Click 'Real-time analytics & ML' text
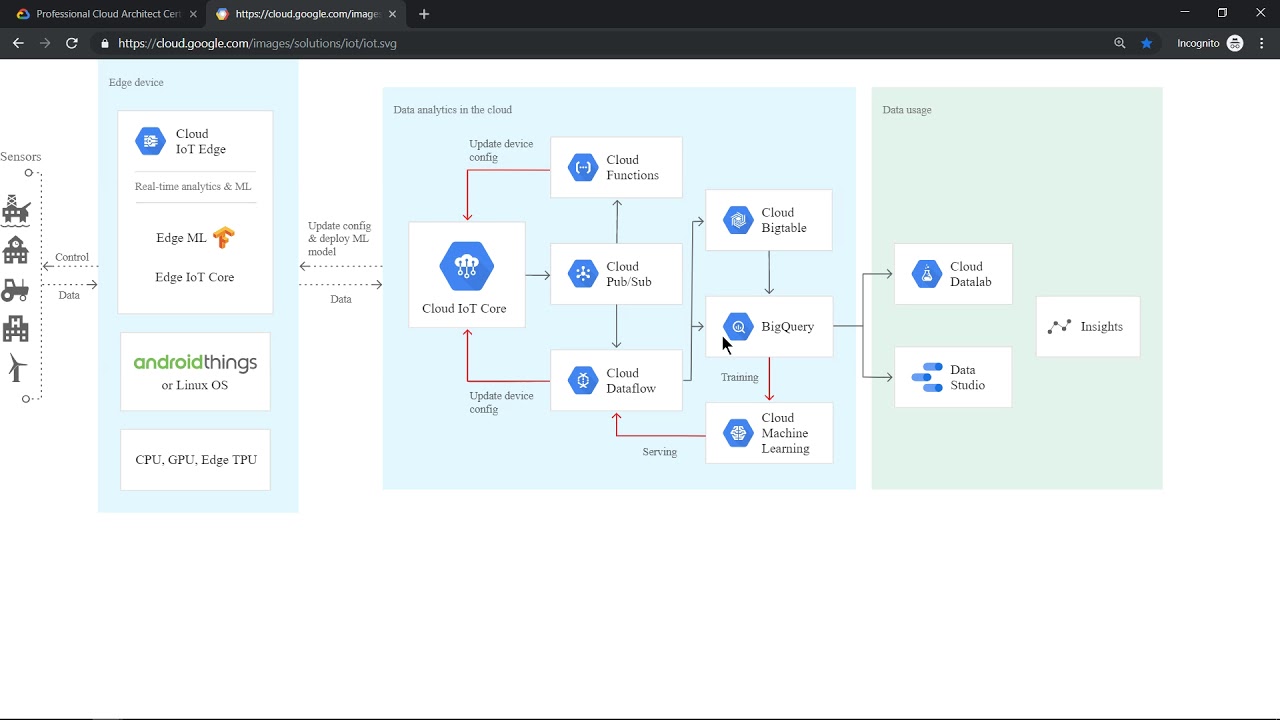The width and height of the screenshot is (1280, 720). (x=193, y=187)
